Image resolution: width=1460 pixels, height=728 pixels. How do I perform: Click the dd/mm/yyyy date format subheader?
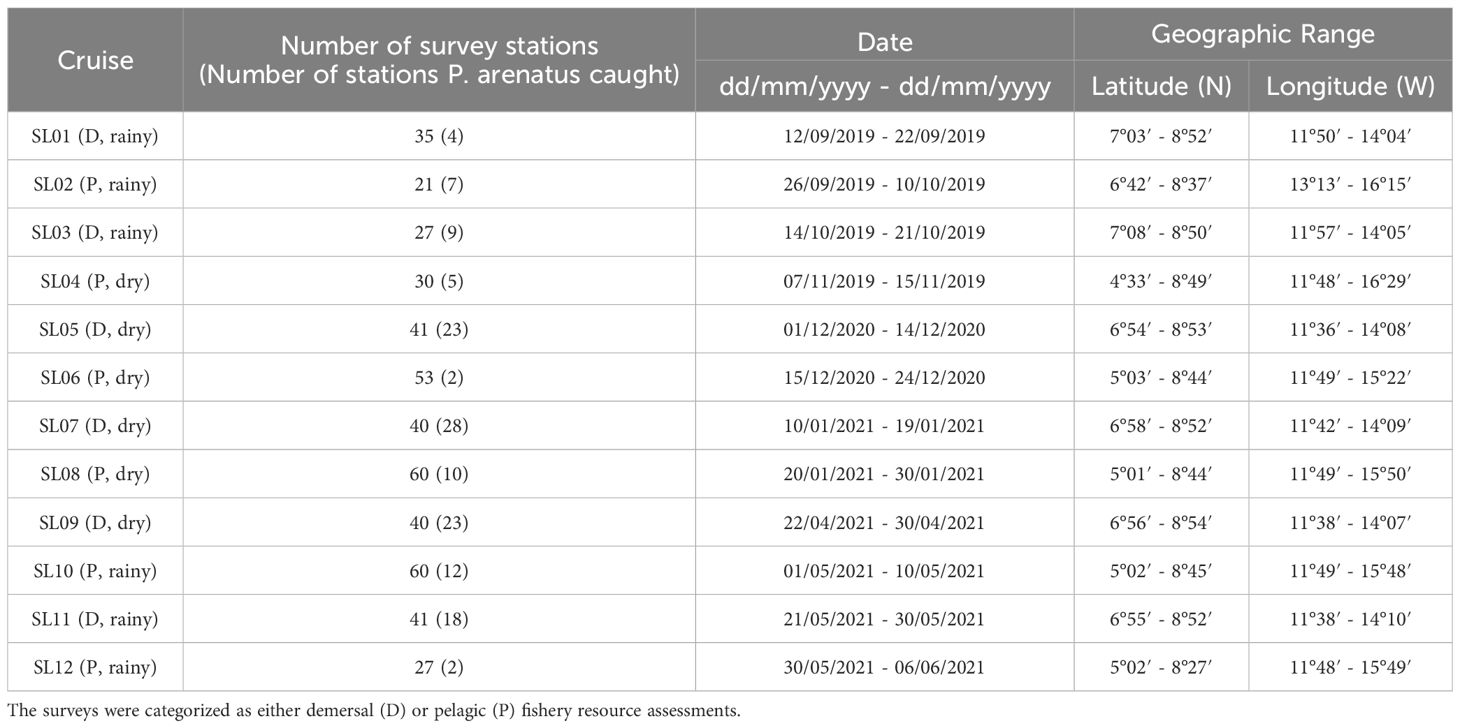885,87
